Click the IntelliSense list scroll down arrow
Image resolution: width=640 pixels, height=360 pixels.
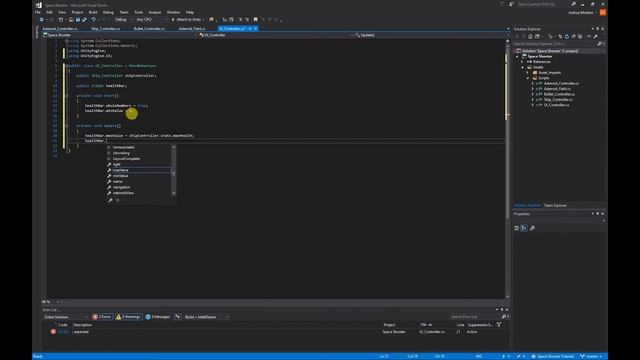(x=174, y=193)
